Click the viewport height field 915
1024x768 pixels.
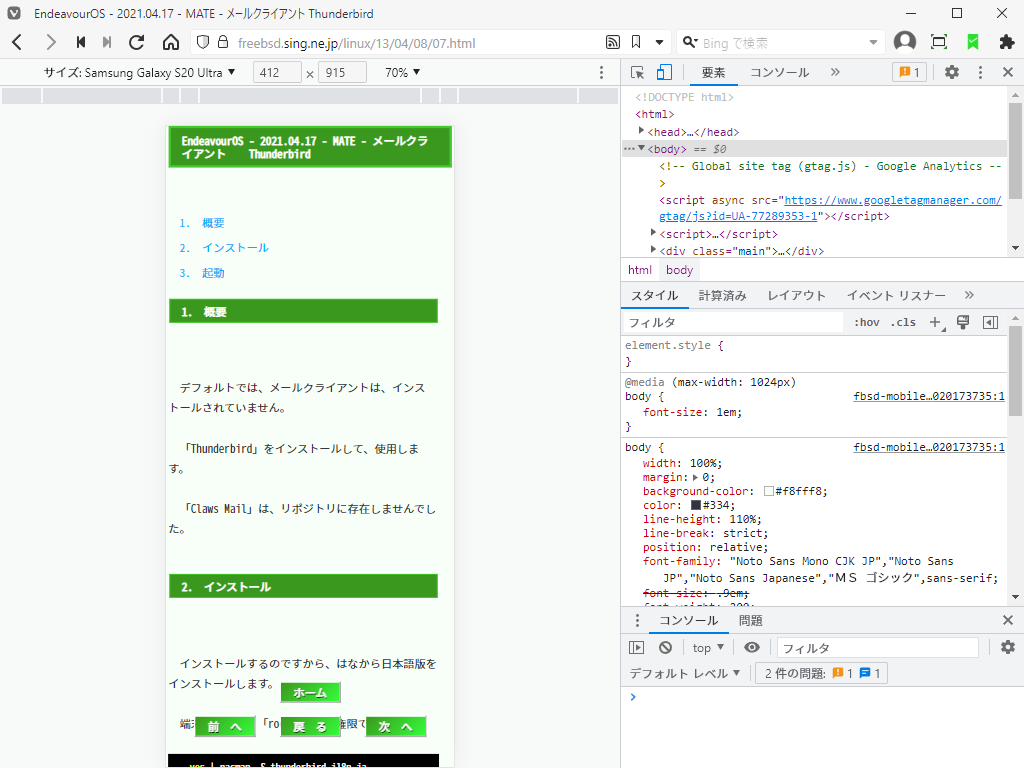coord(343,72)
